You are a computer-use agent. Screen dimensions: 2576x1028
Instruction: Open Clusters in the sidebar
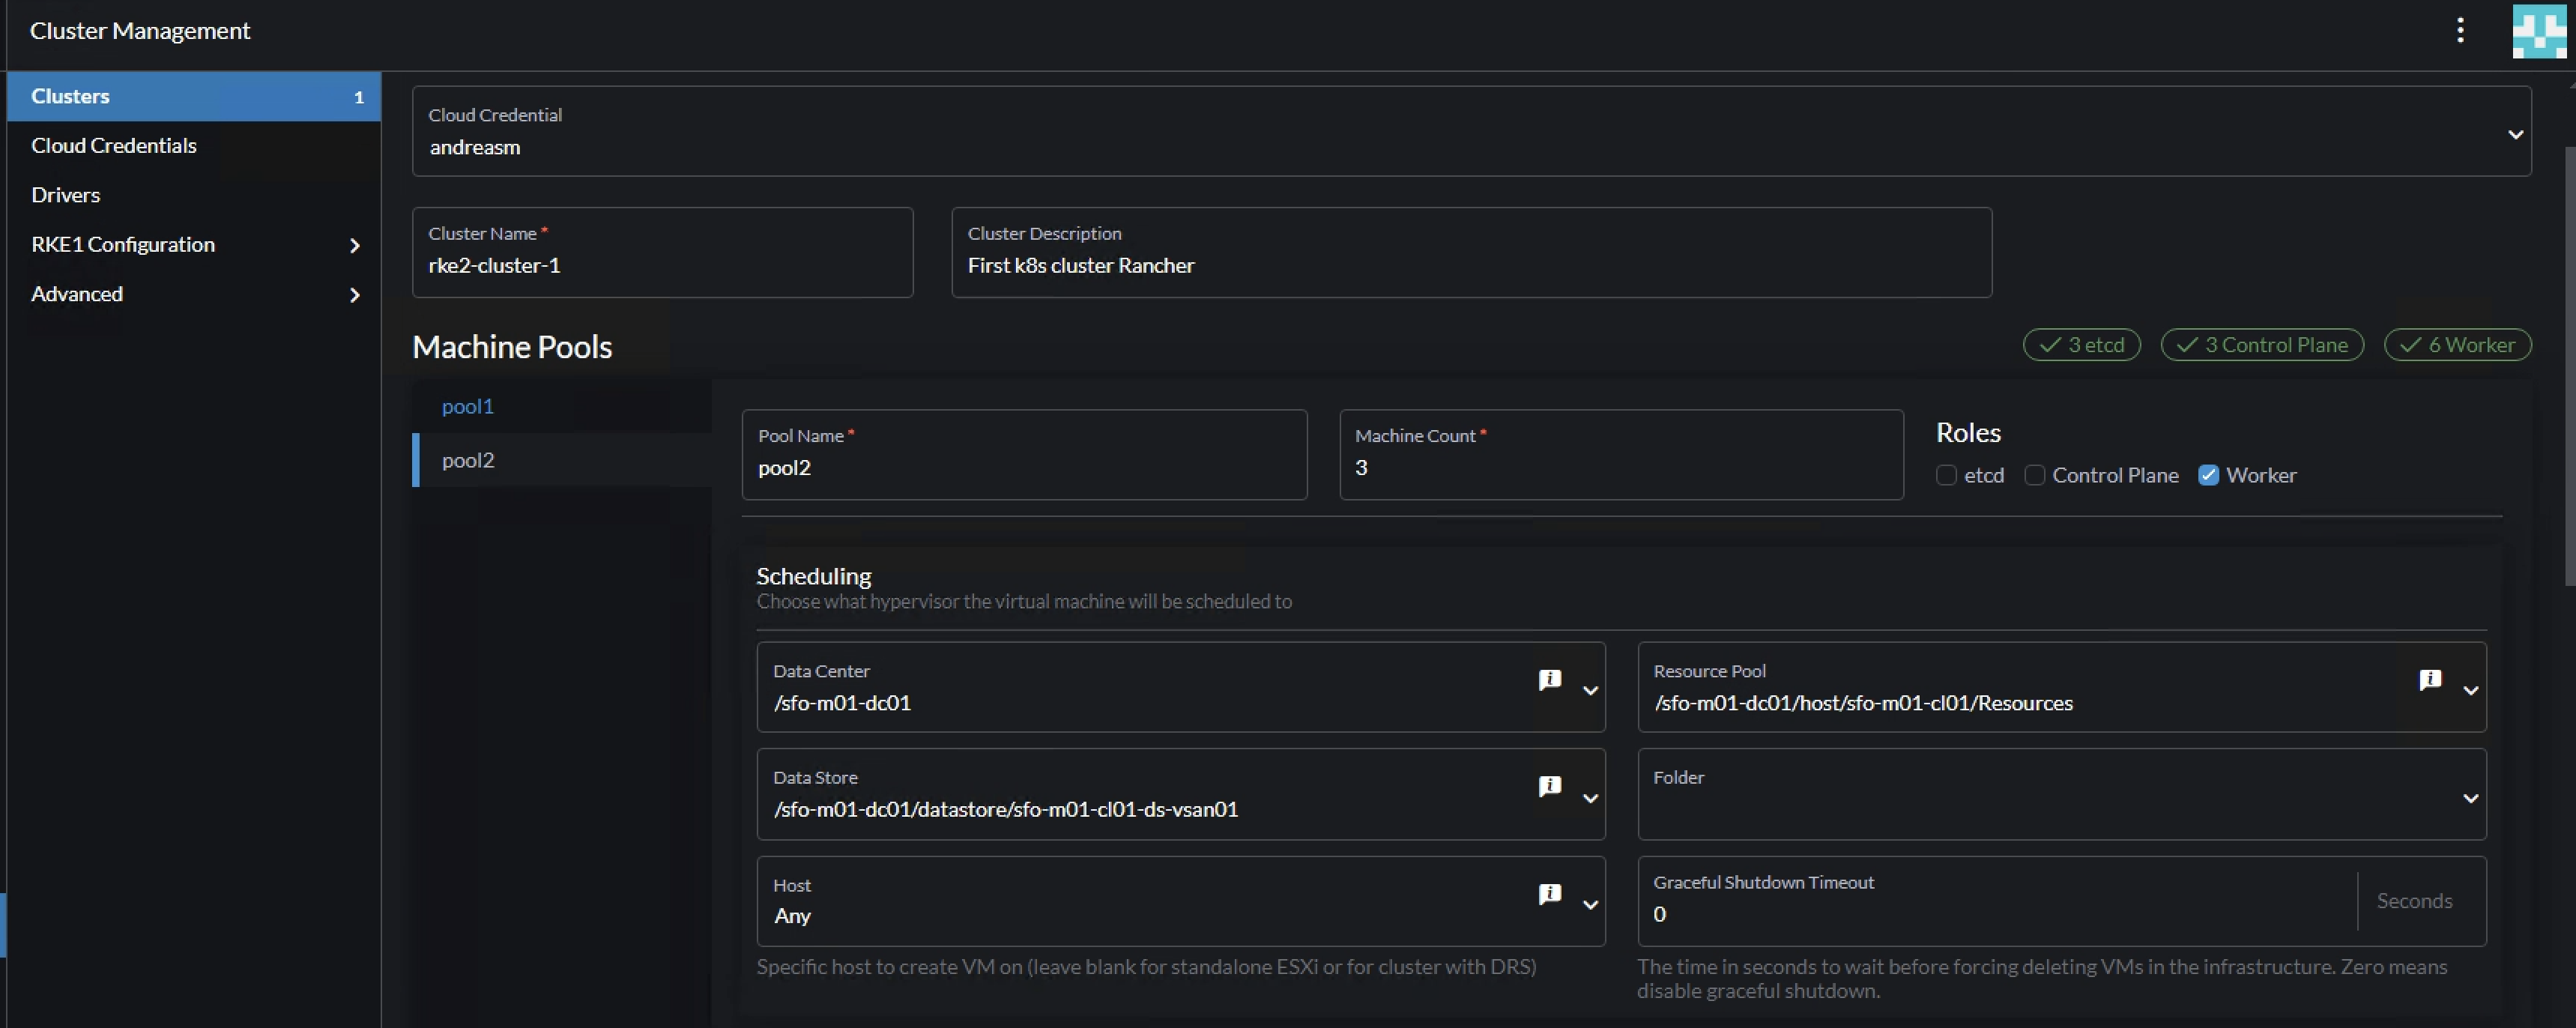point(194,97)
